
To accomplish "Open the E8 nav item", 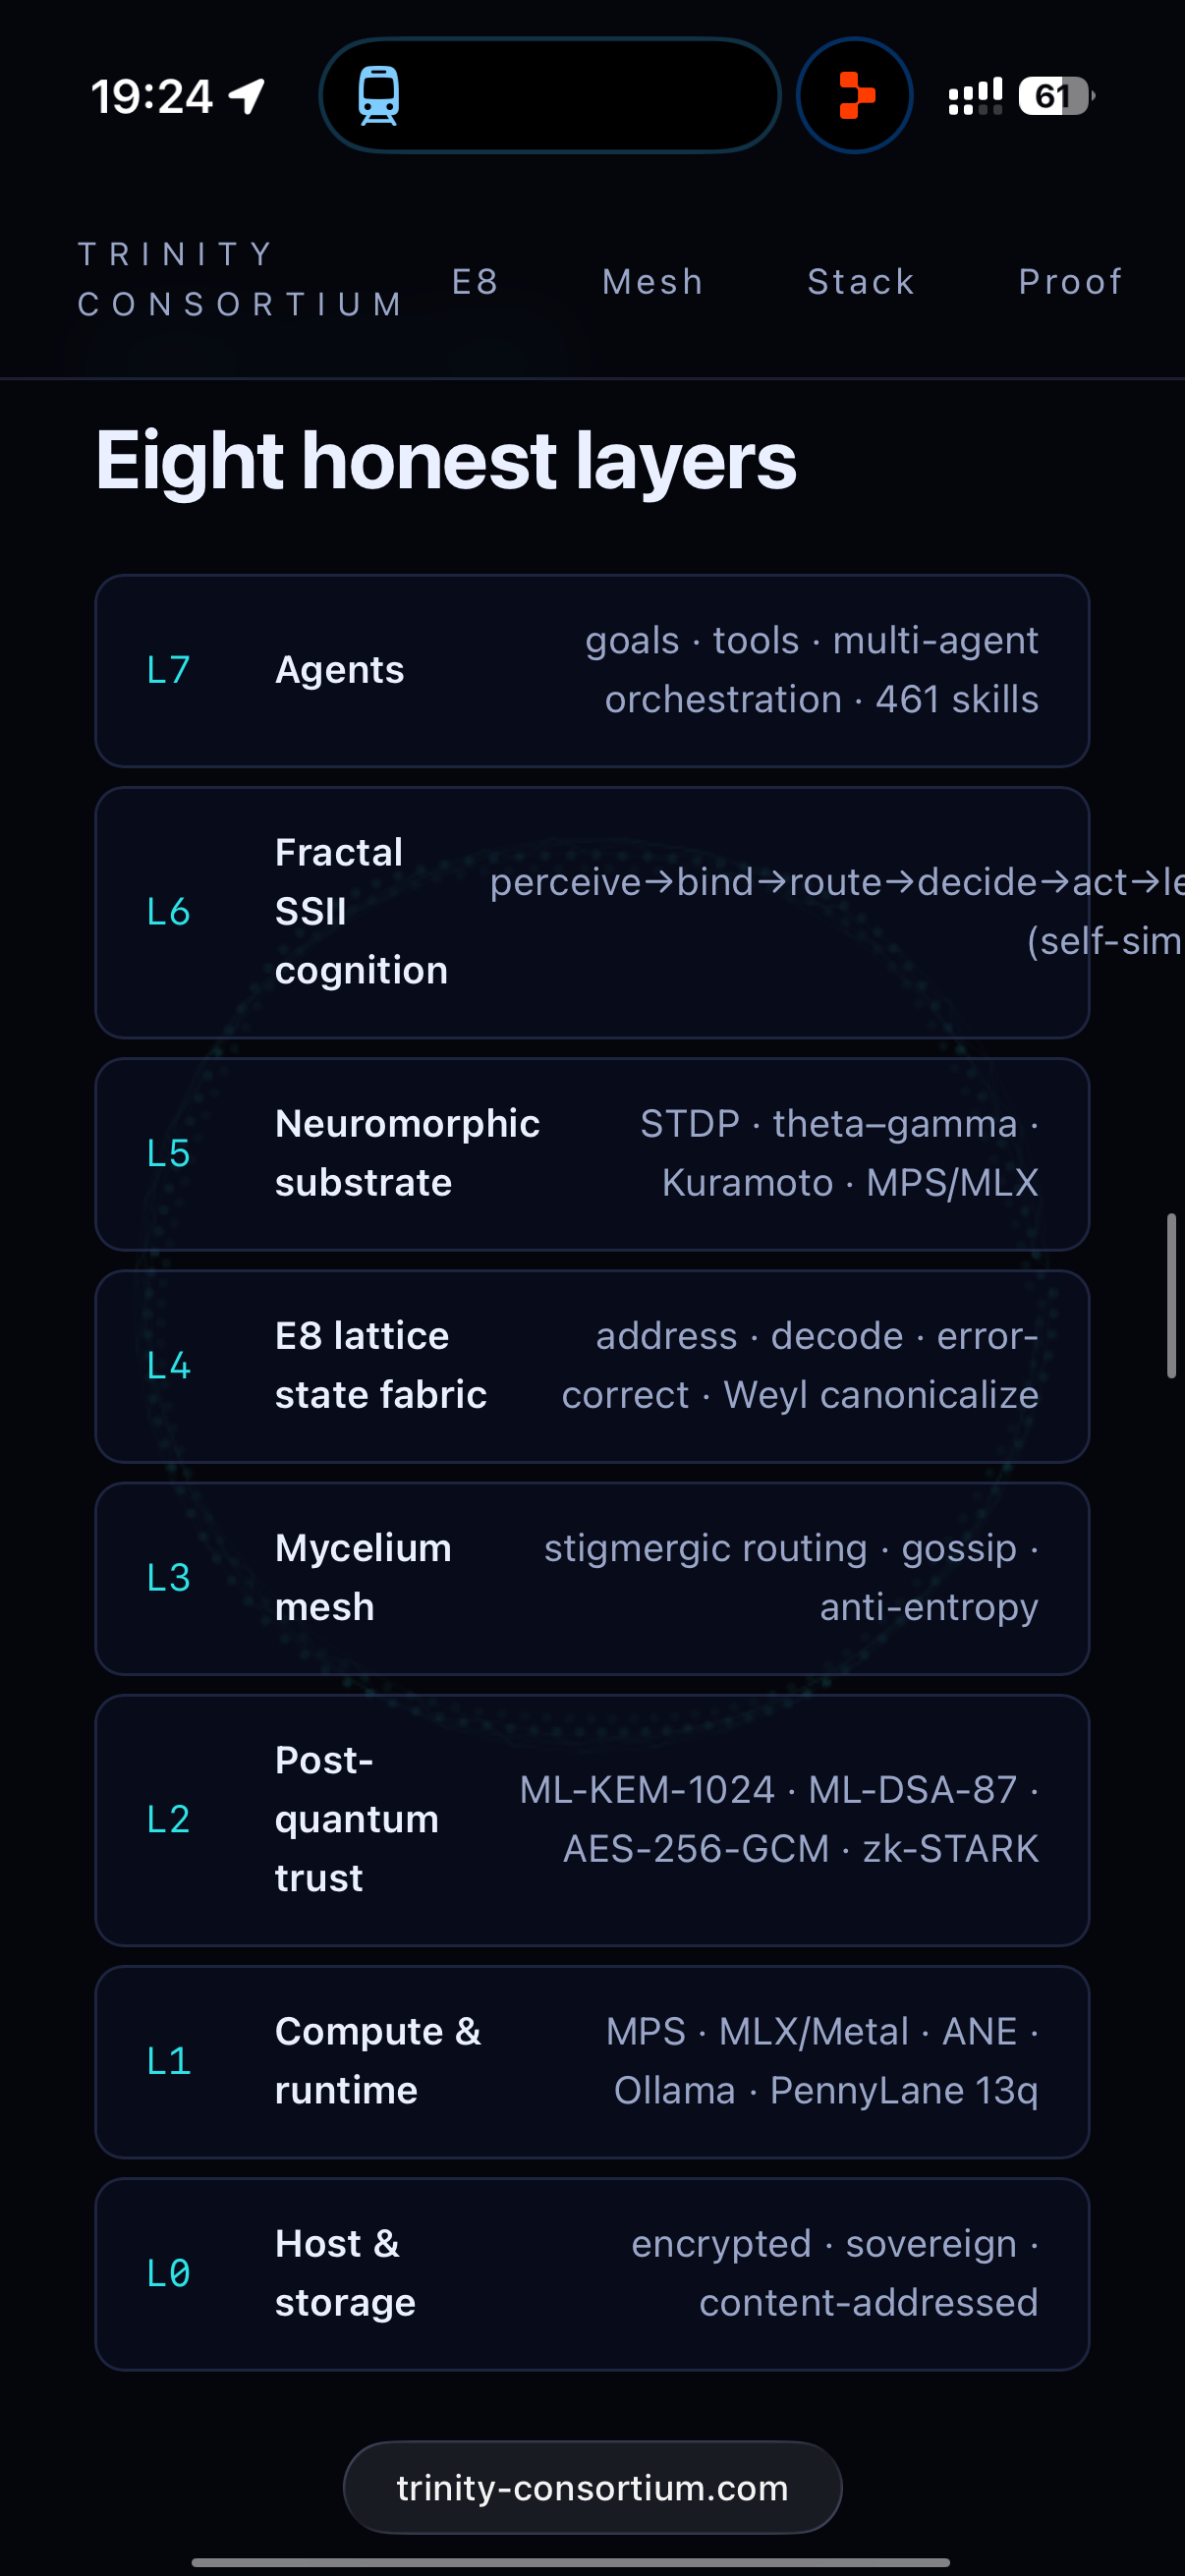I will [475, 282].
